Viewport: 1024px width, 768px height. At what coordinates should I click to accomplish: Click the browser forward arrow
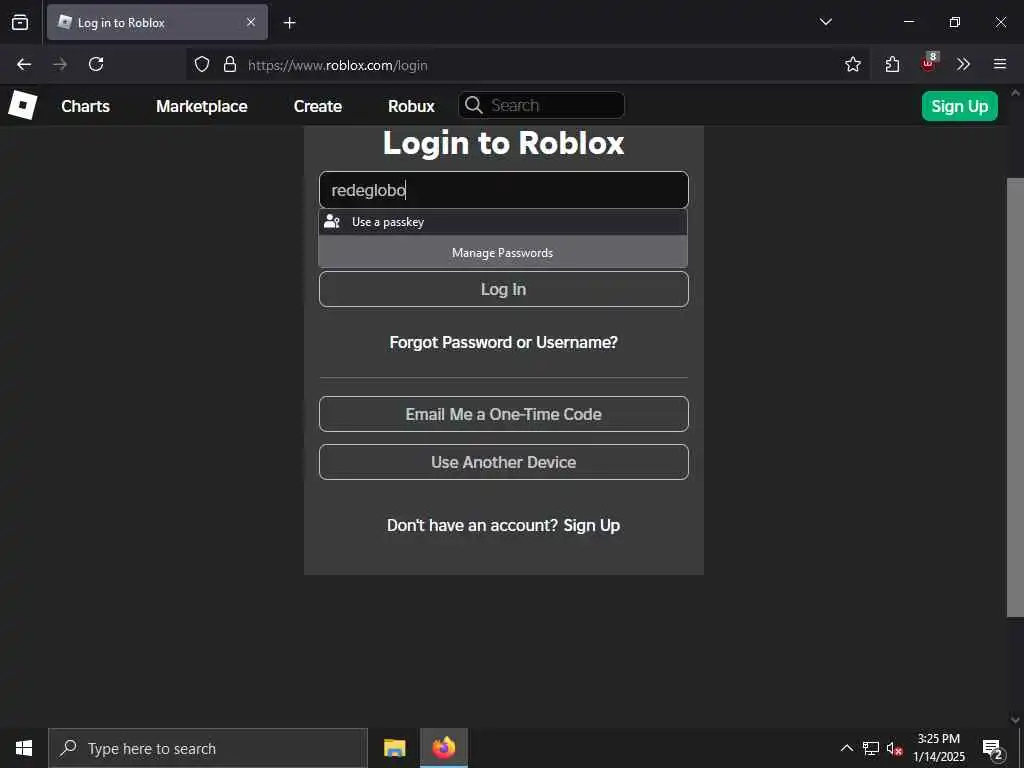pos(60,64)
